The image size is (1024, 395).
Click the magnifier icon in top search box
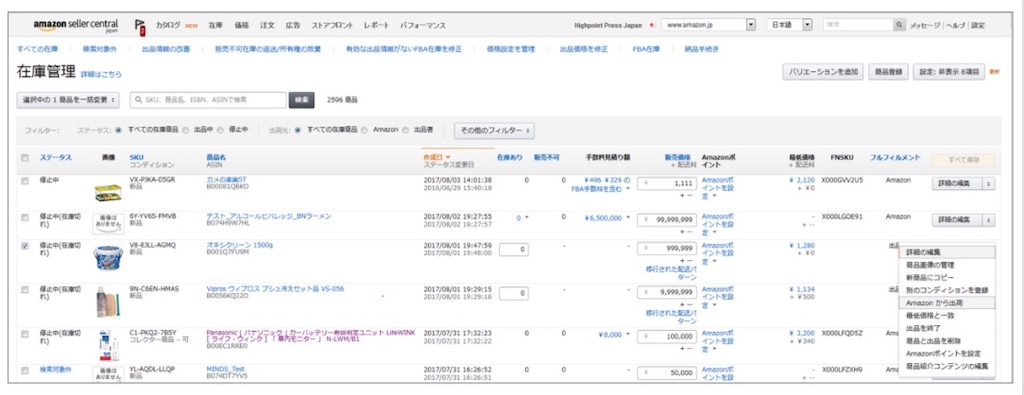pyautogui.click(x=900, y=25)
